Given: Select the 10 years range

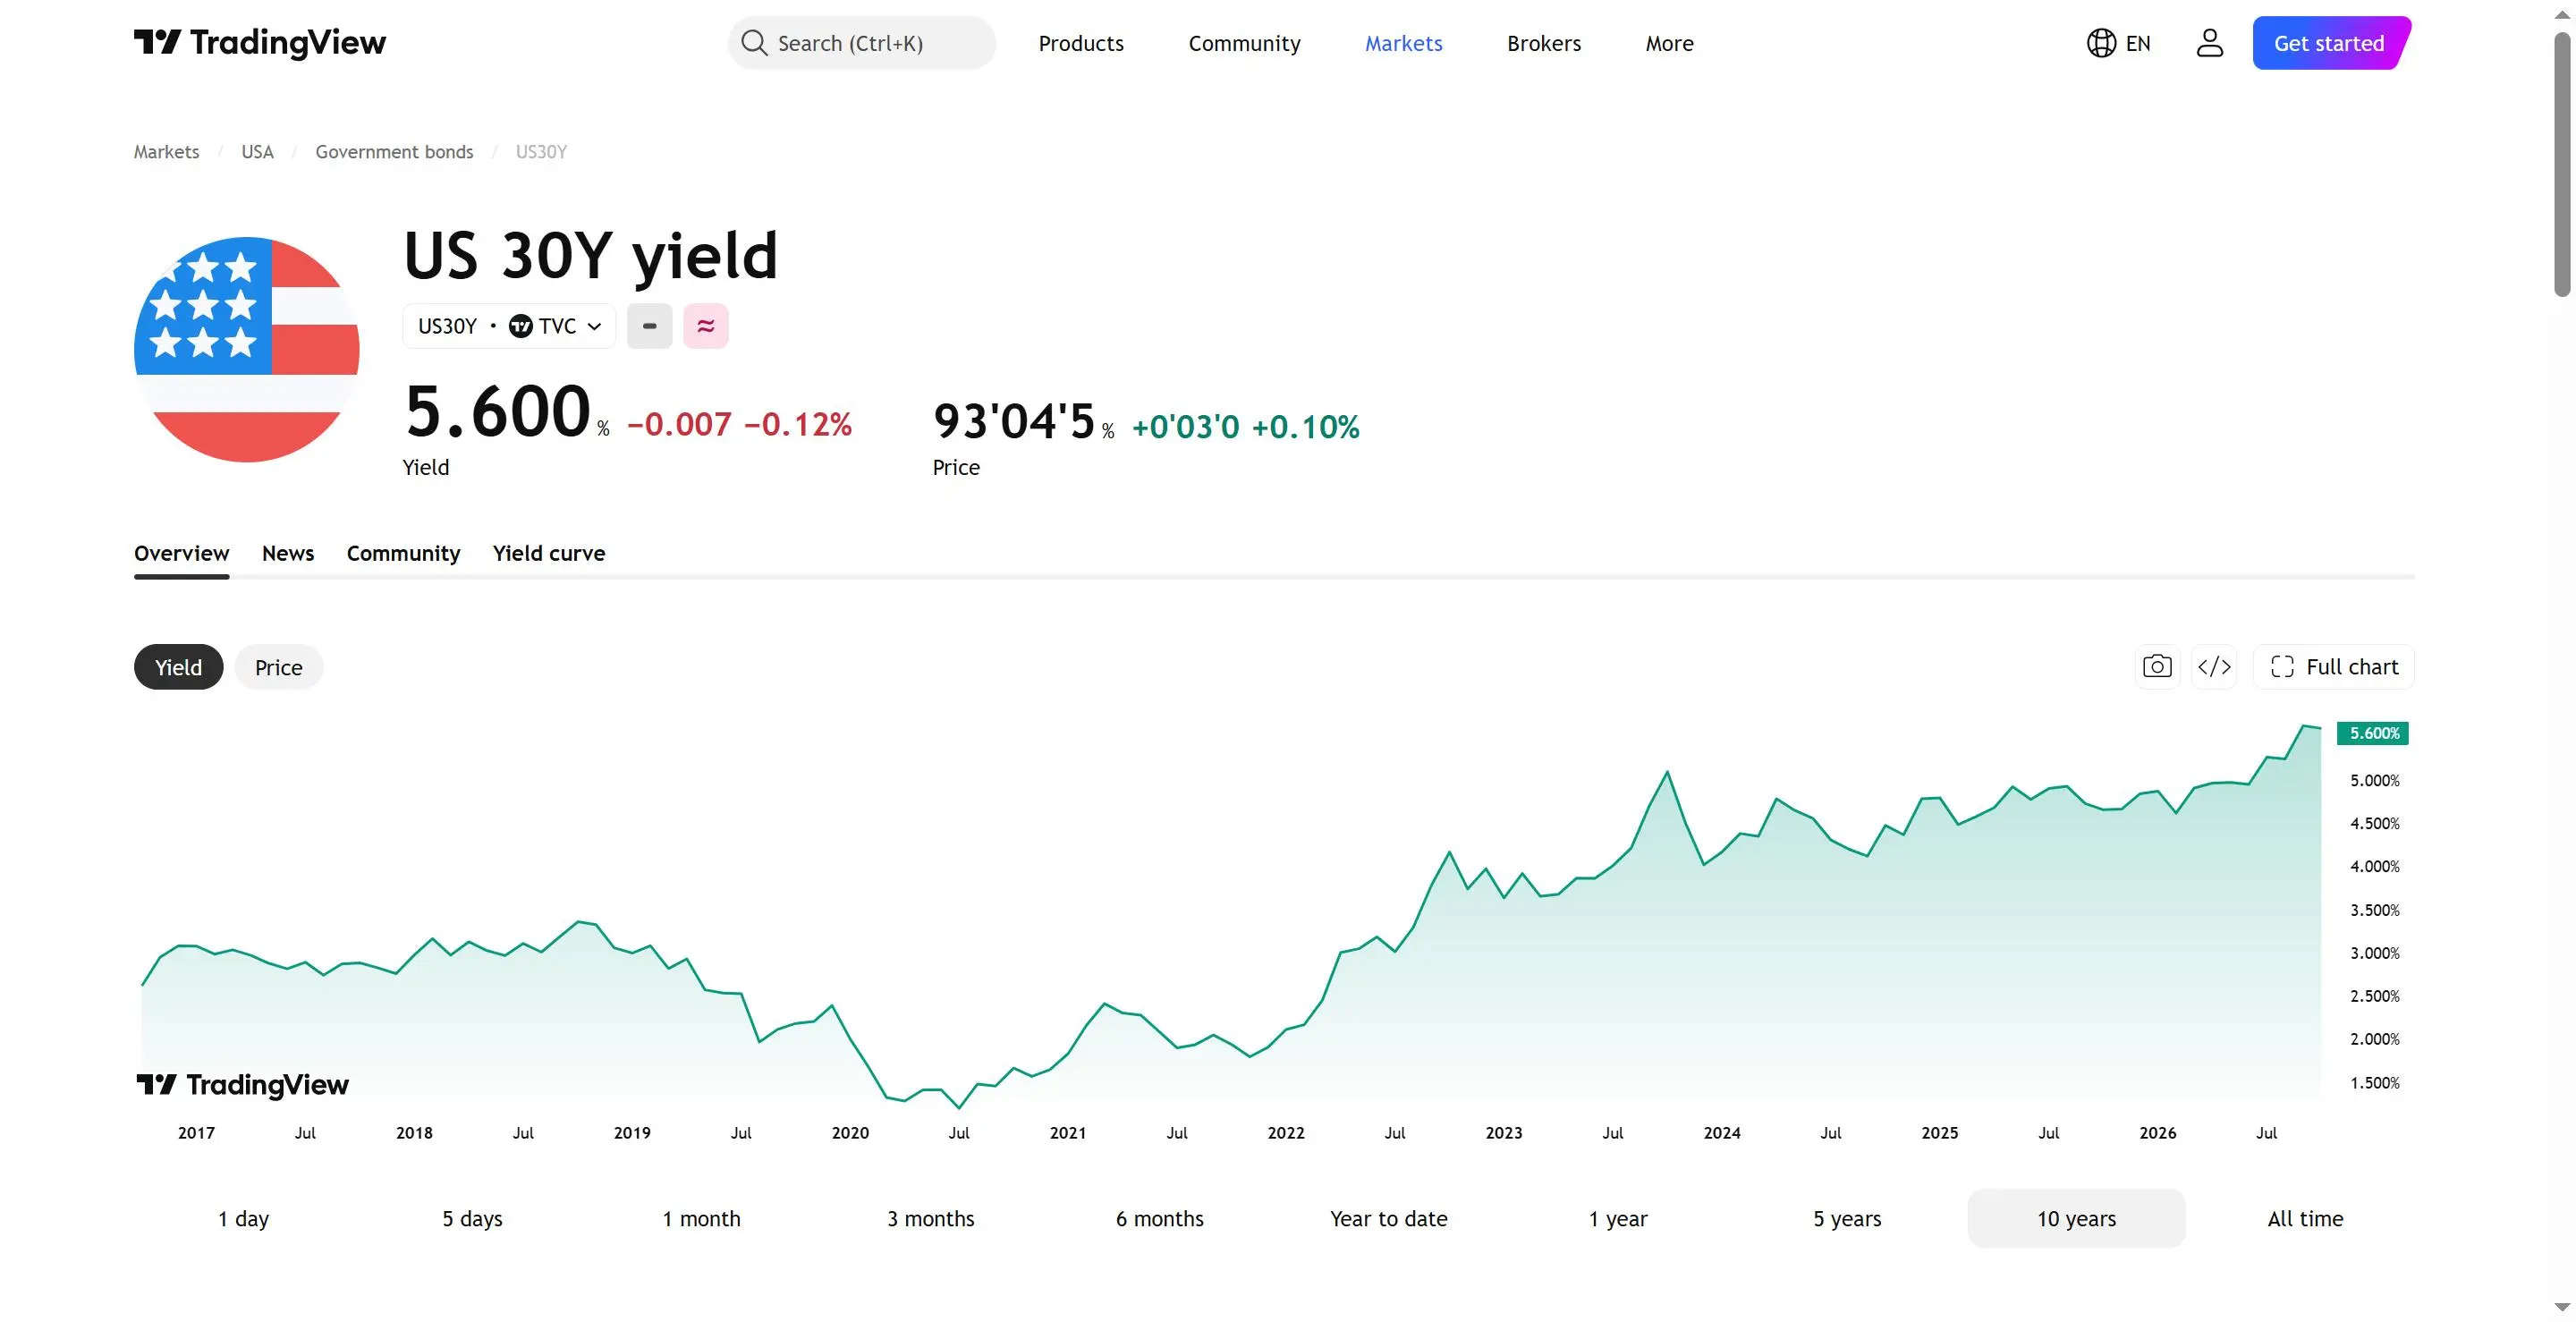Looking at the screenshot, I should pos(2076,1218).
